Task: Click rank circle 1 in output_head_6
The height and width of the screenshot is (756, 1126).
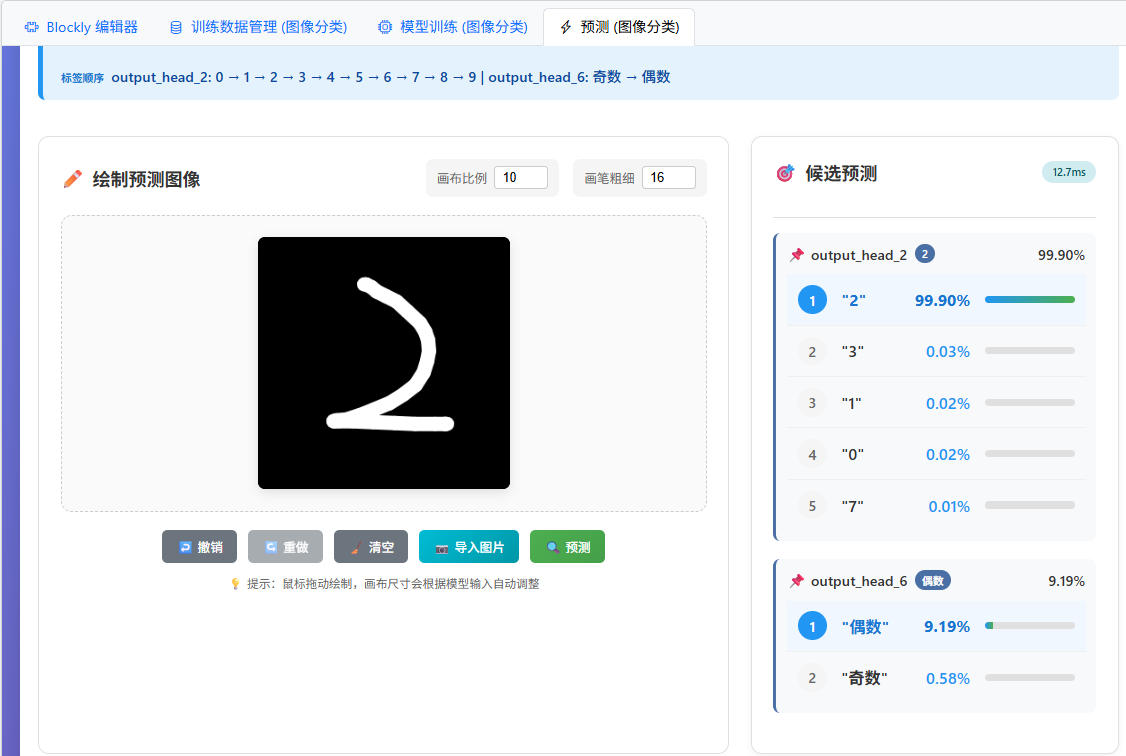Action: 812,626
